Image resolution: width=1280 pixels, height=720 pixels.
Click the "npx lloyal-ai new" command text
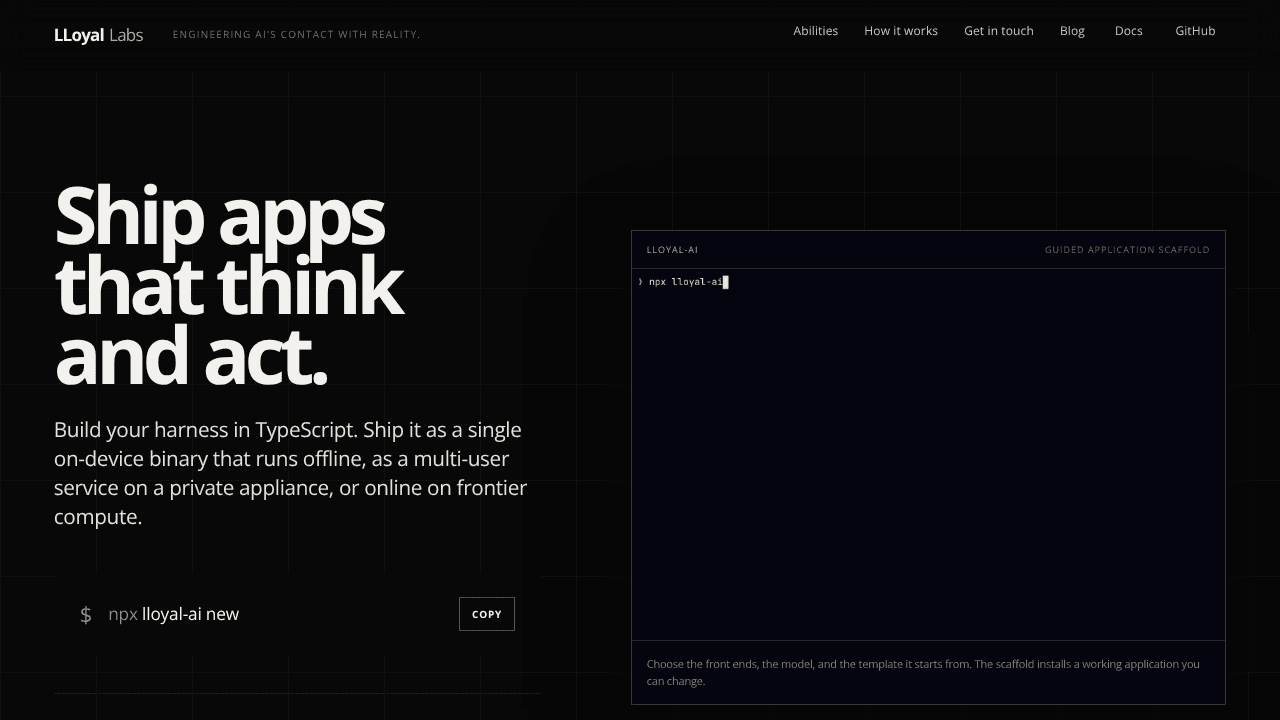pyautogui.click(x=174, y=614)
